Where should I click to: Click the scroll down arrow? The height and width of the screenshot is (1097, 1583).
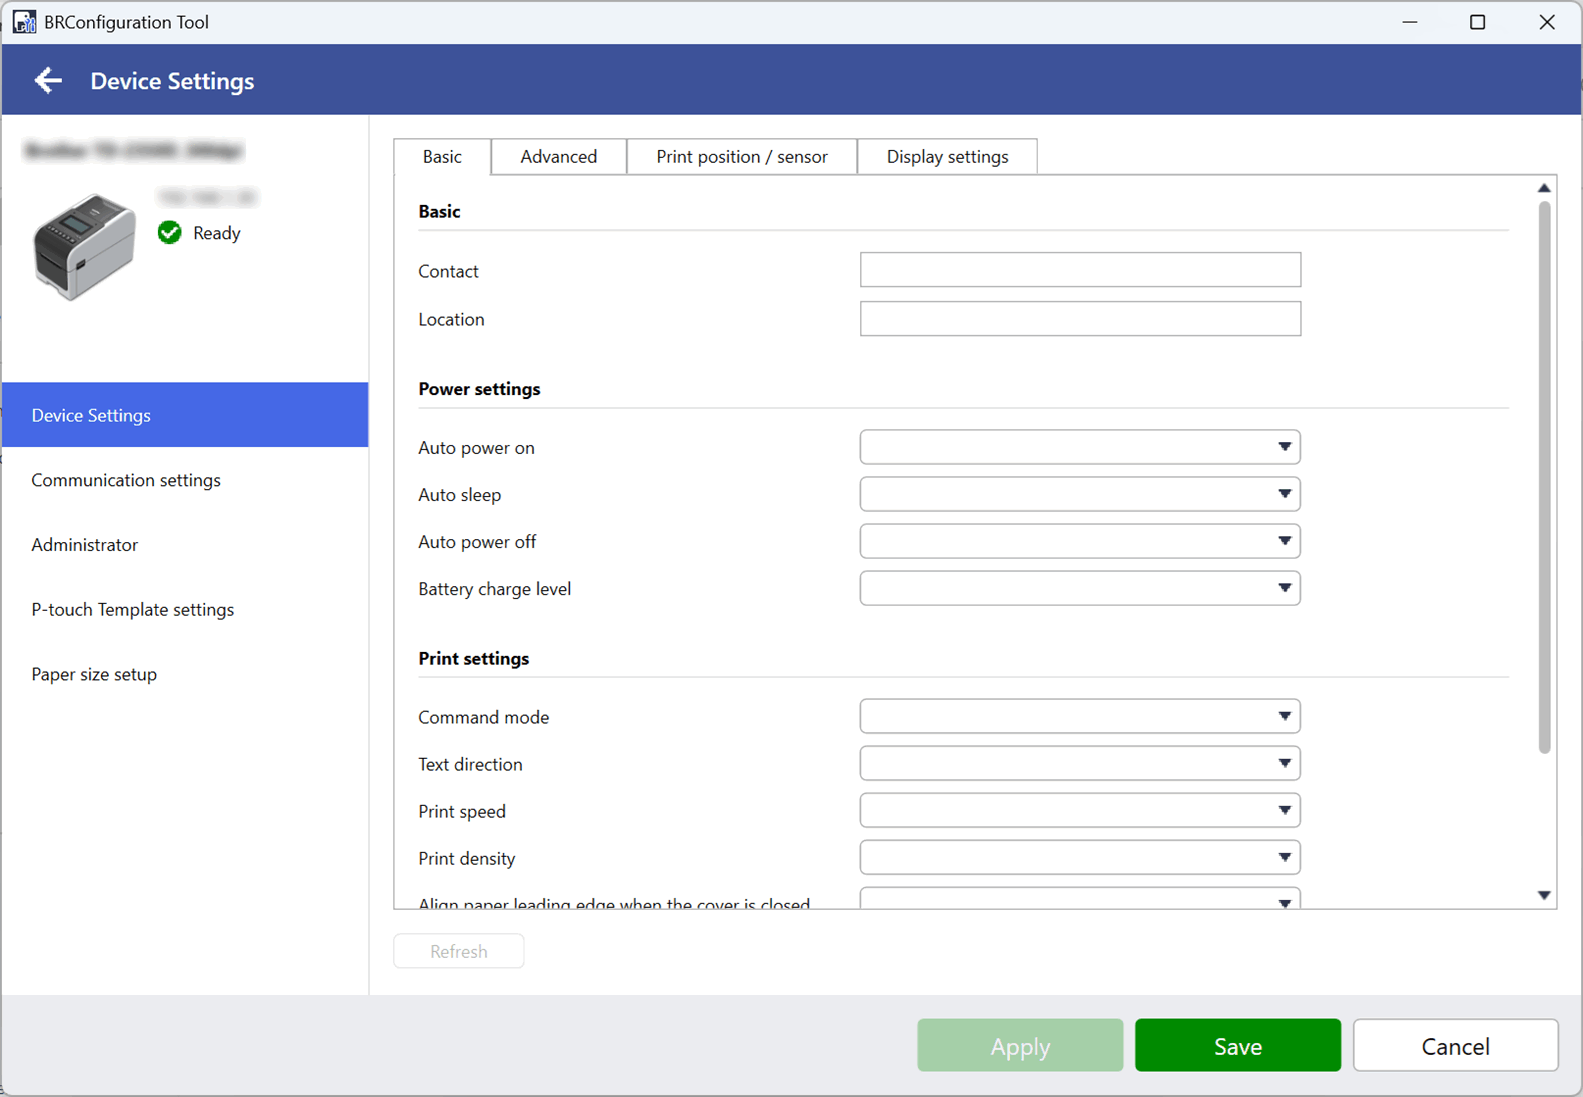pyautogui.click(x=1544, y=896)
